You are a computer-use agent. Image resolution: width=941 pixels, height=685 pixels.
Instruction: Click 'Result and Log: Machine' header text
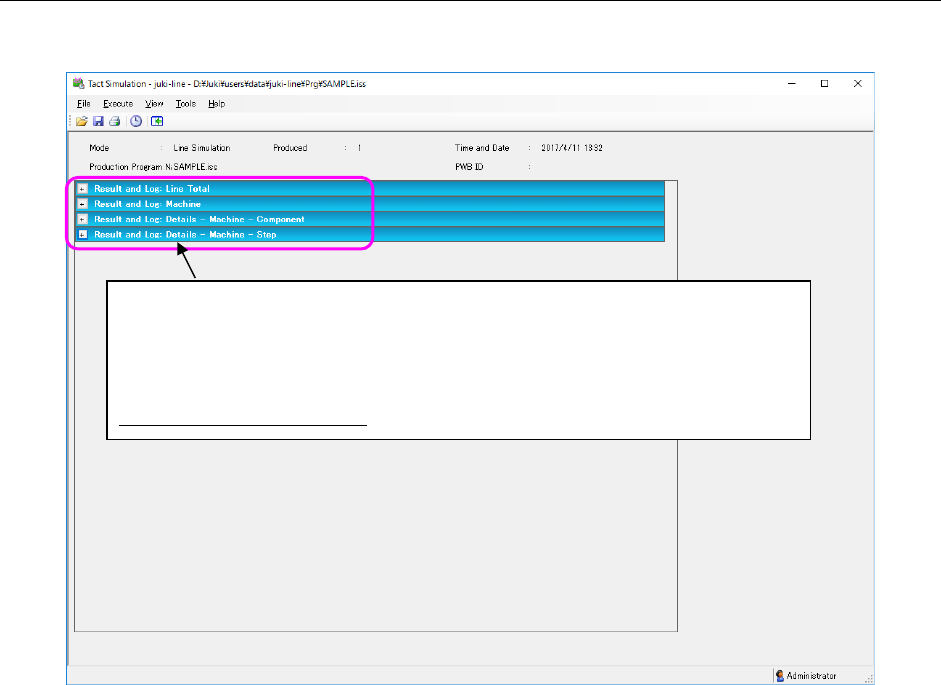point(147,204)
